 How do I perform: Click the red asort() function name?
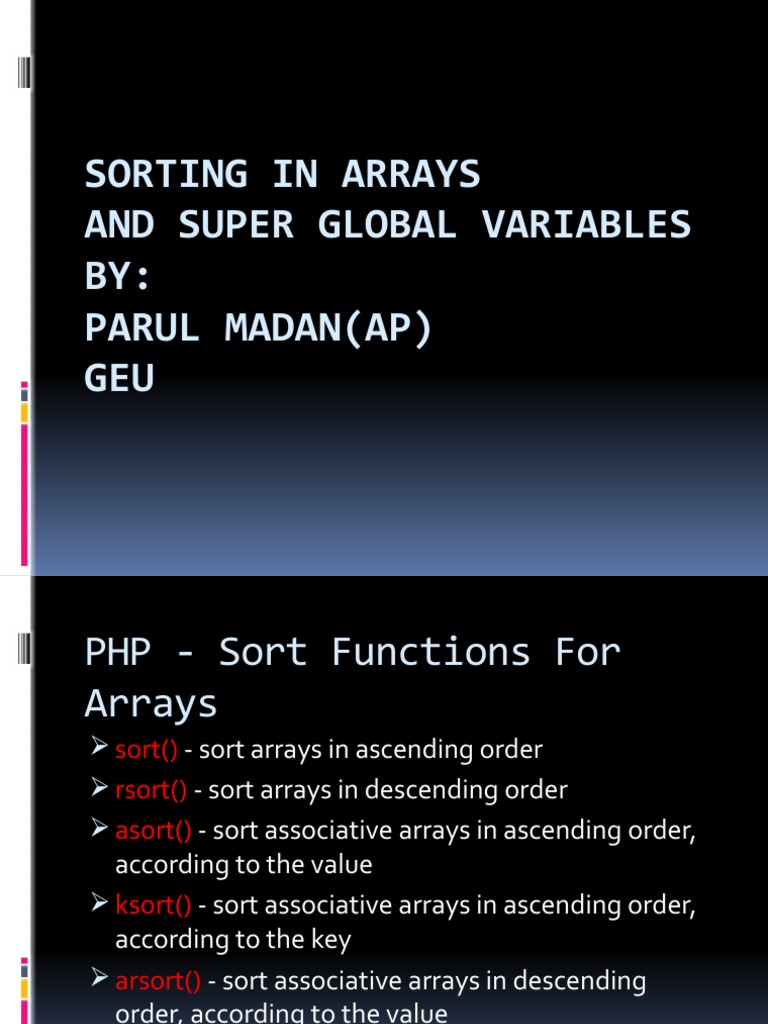[153, 830]
